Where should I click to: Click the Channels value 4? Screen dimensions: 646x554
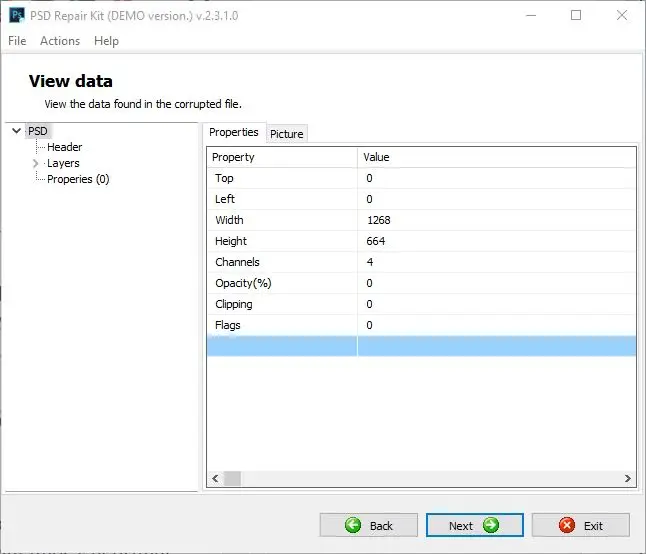click(370, 262)
